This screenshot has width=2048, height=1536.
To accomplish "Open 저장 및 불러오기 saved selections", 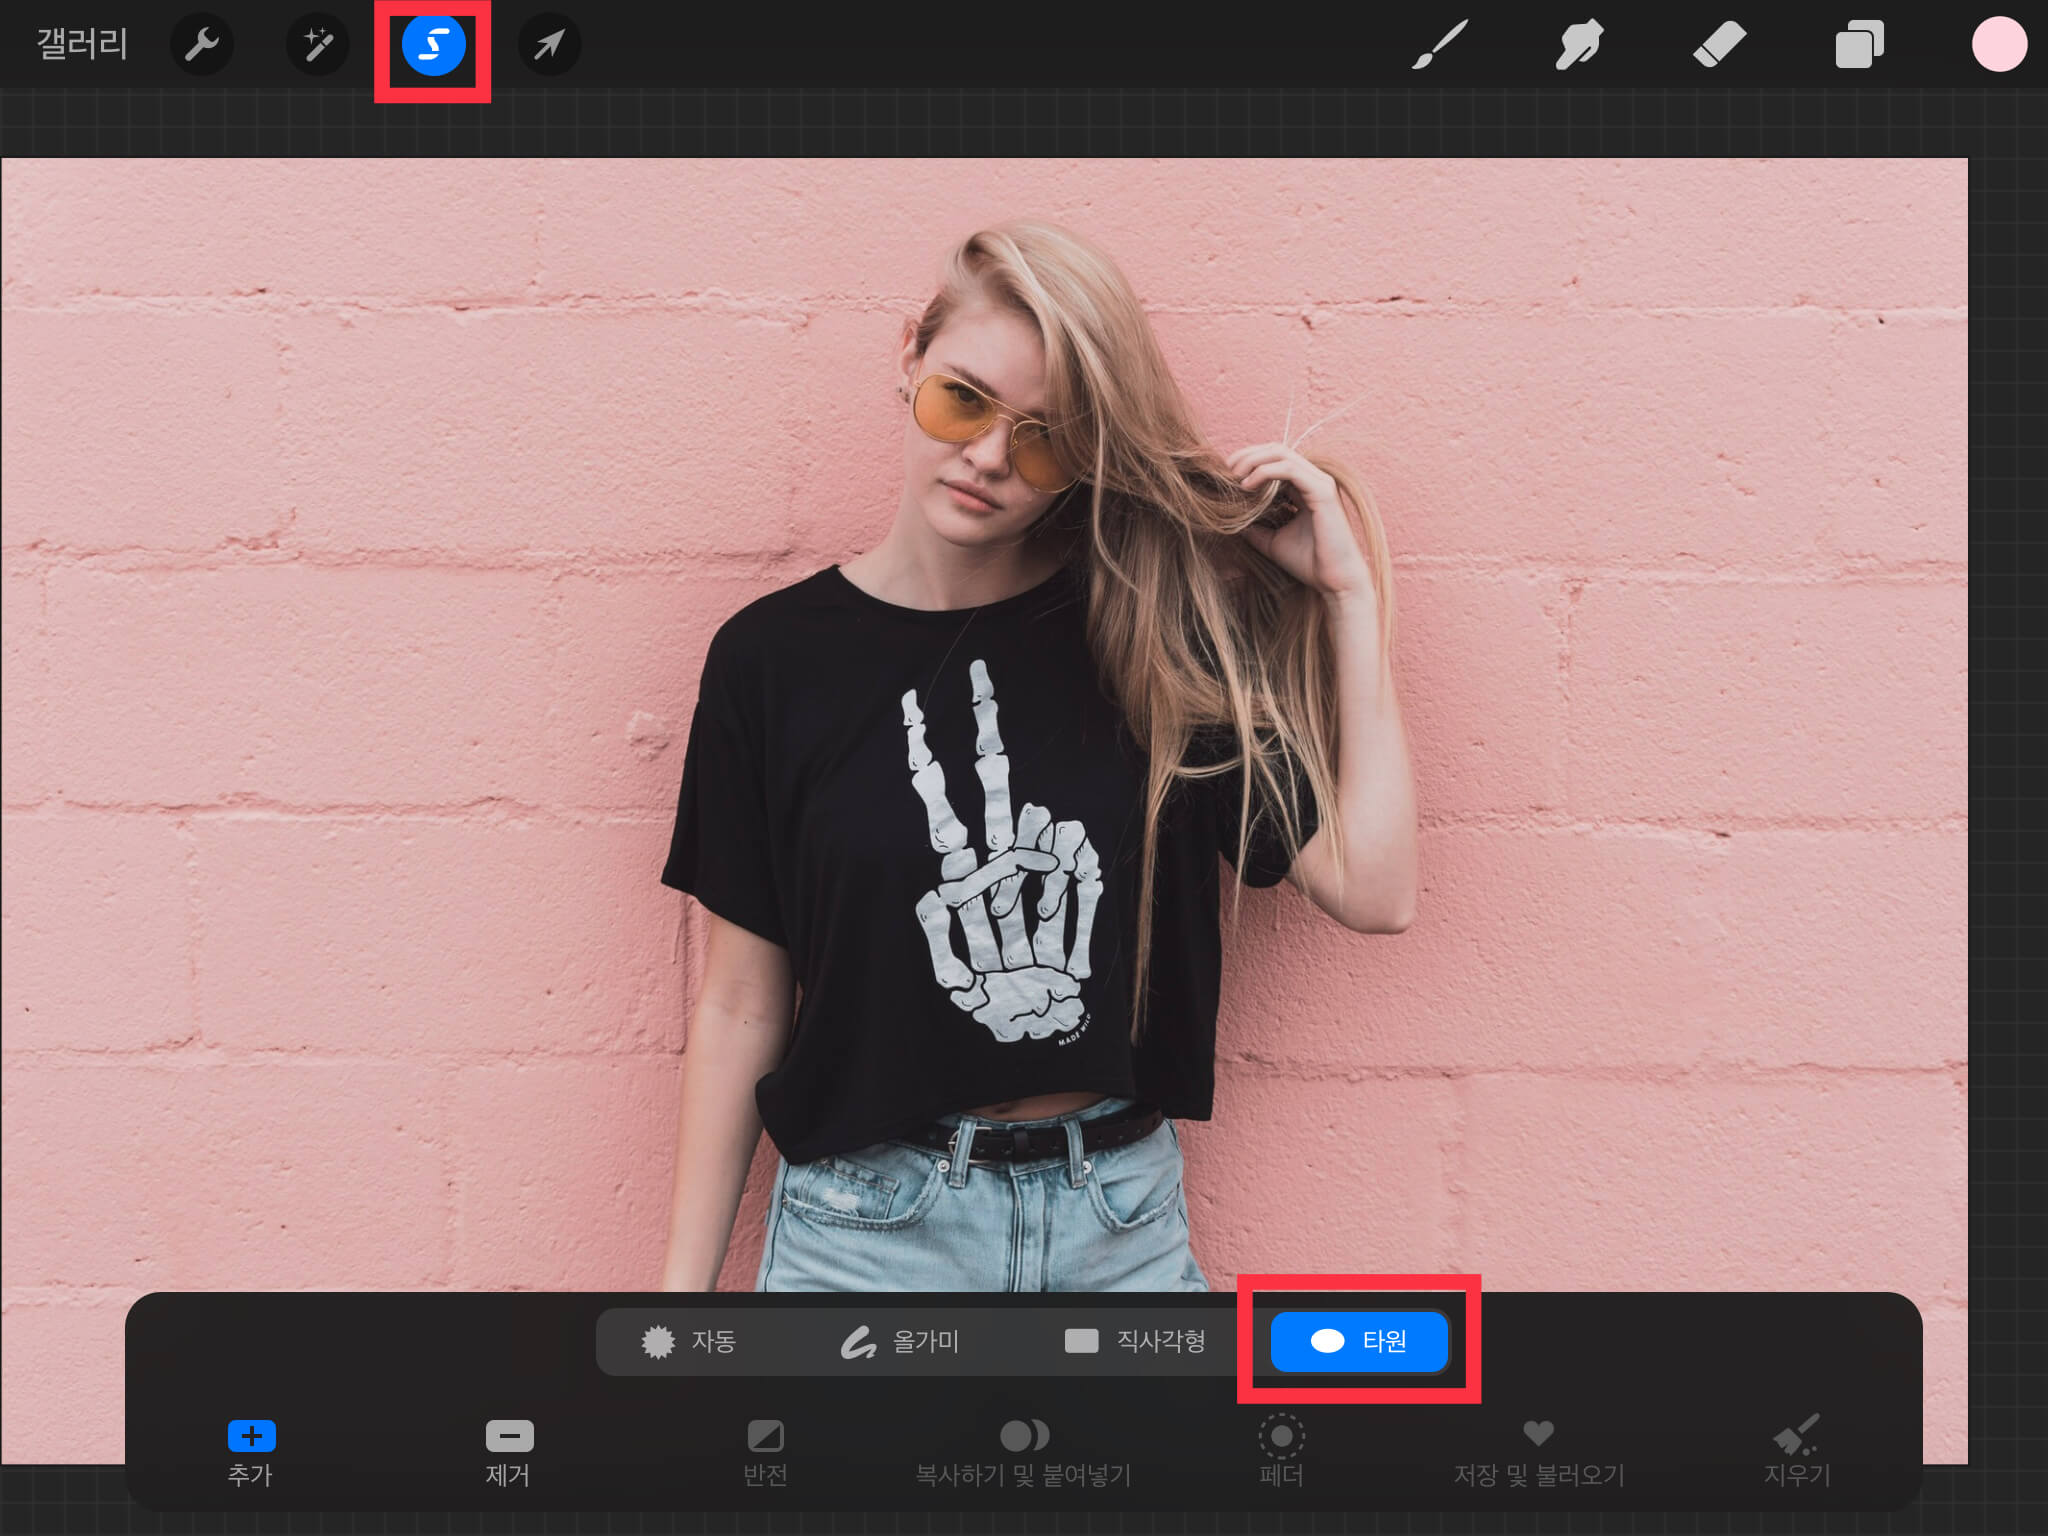I will point(1539,1452).
